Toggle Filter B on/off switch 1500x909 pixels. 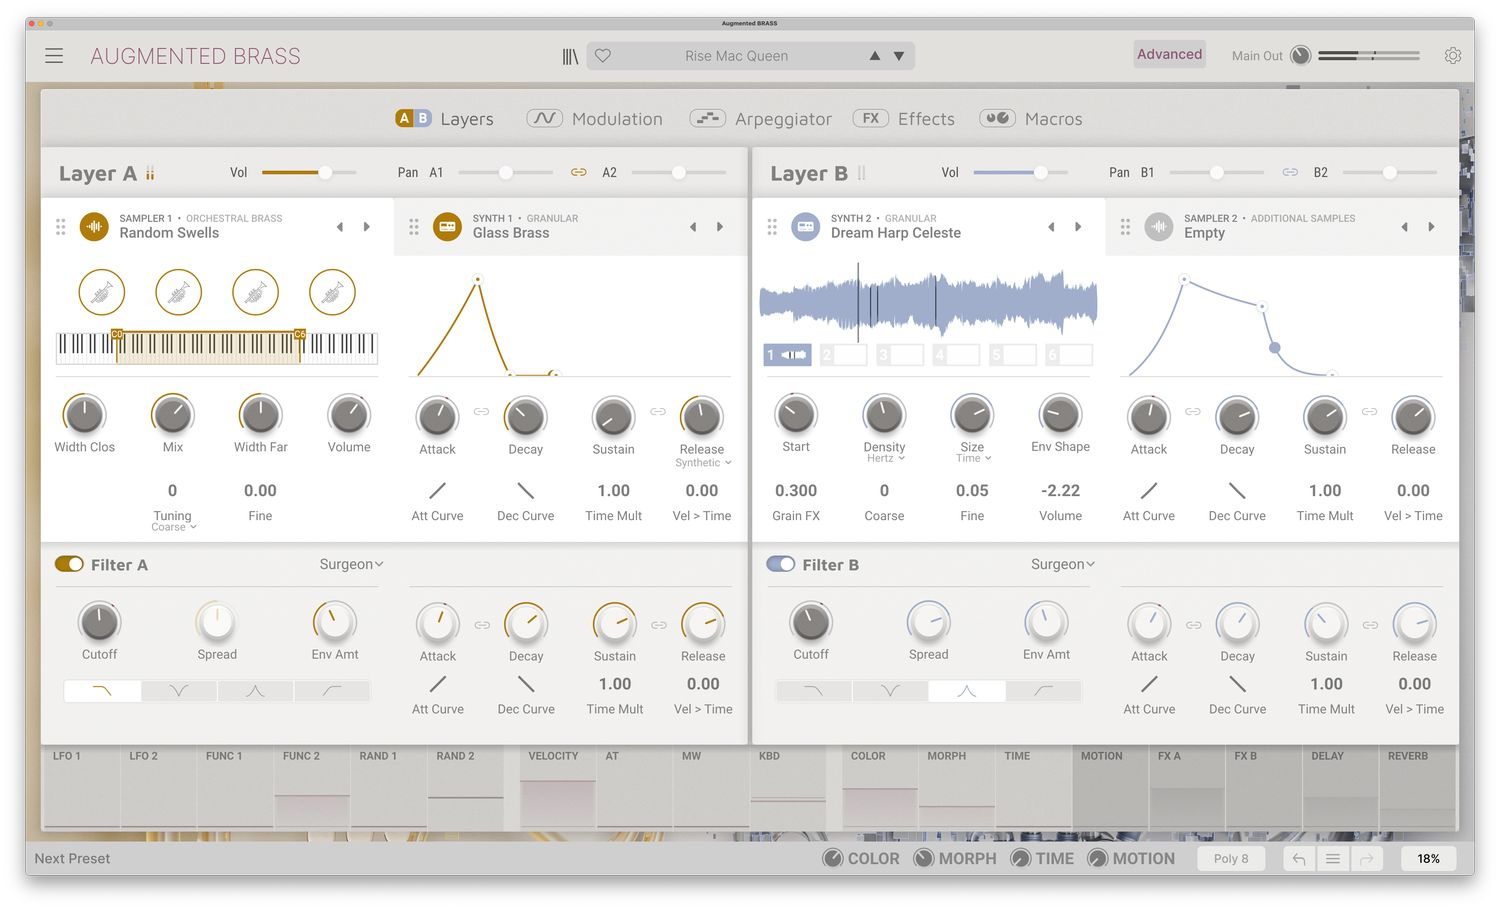coord(780,564)
